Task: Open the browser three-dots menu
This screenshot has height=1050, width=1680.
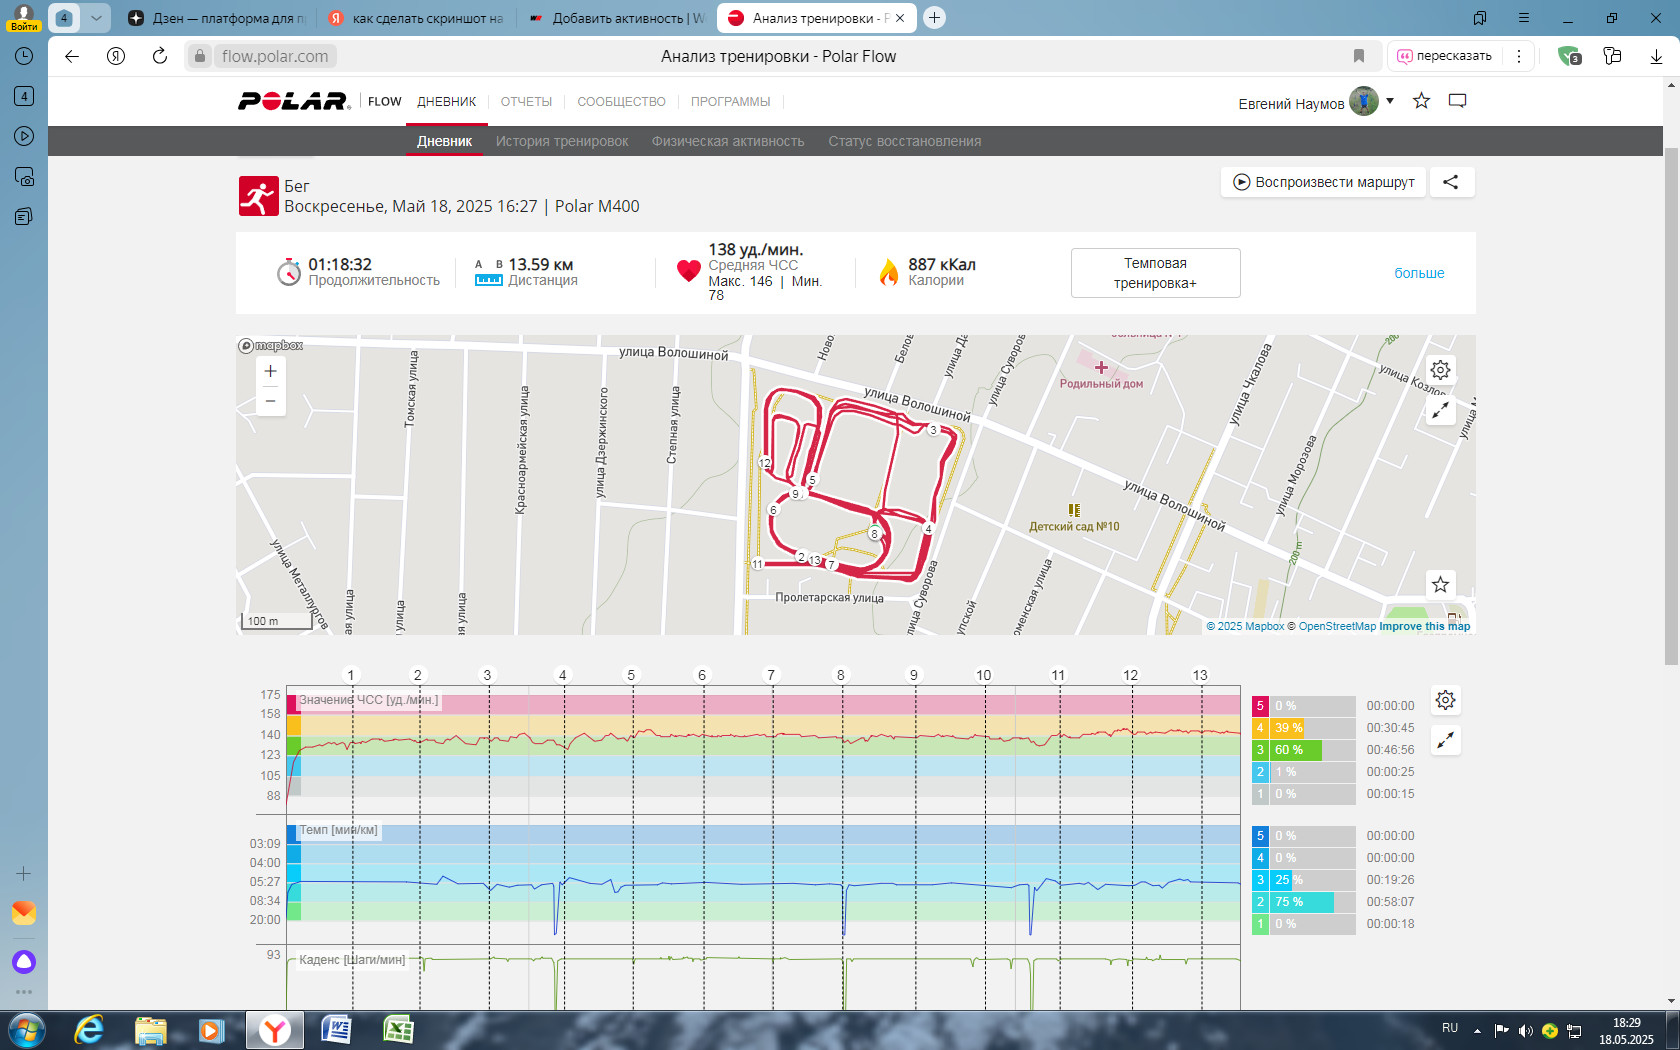Action: 1519,56
